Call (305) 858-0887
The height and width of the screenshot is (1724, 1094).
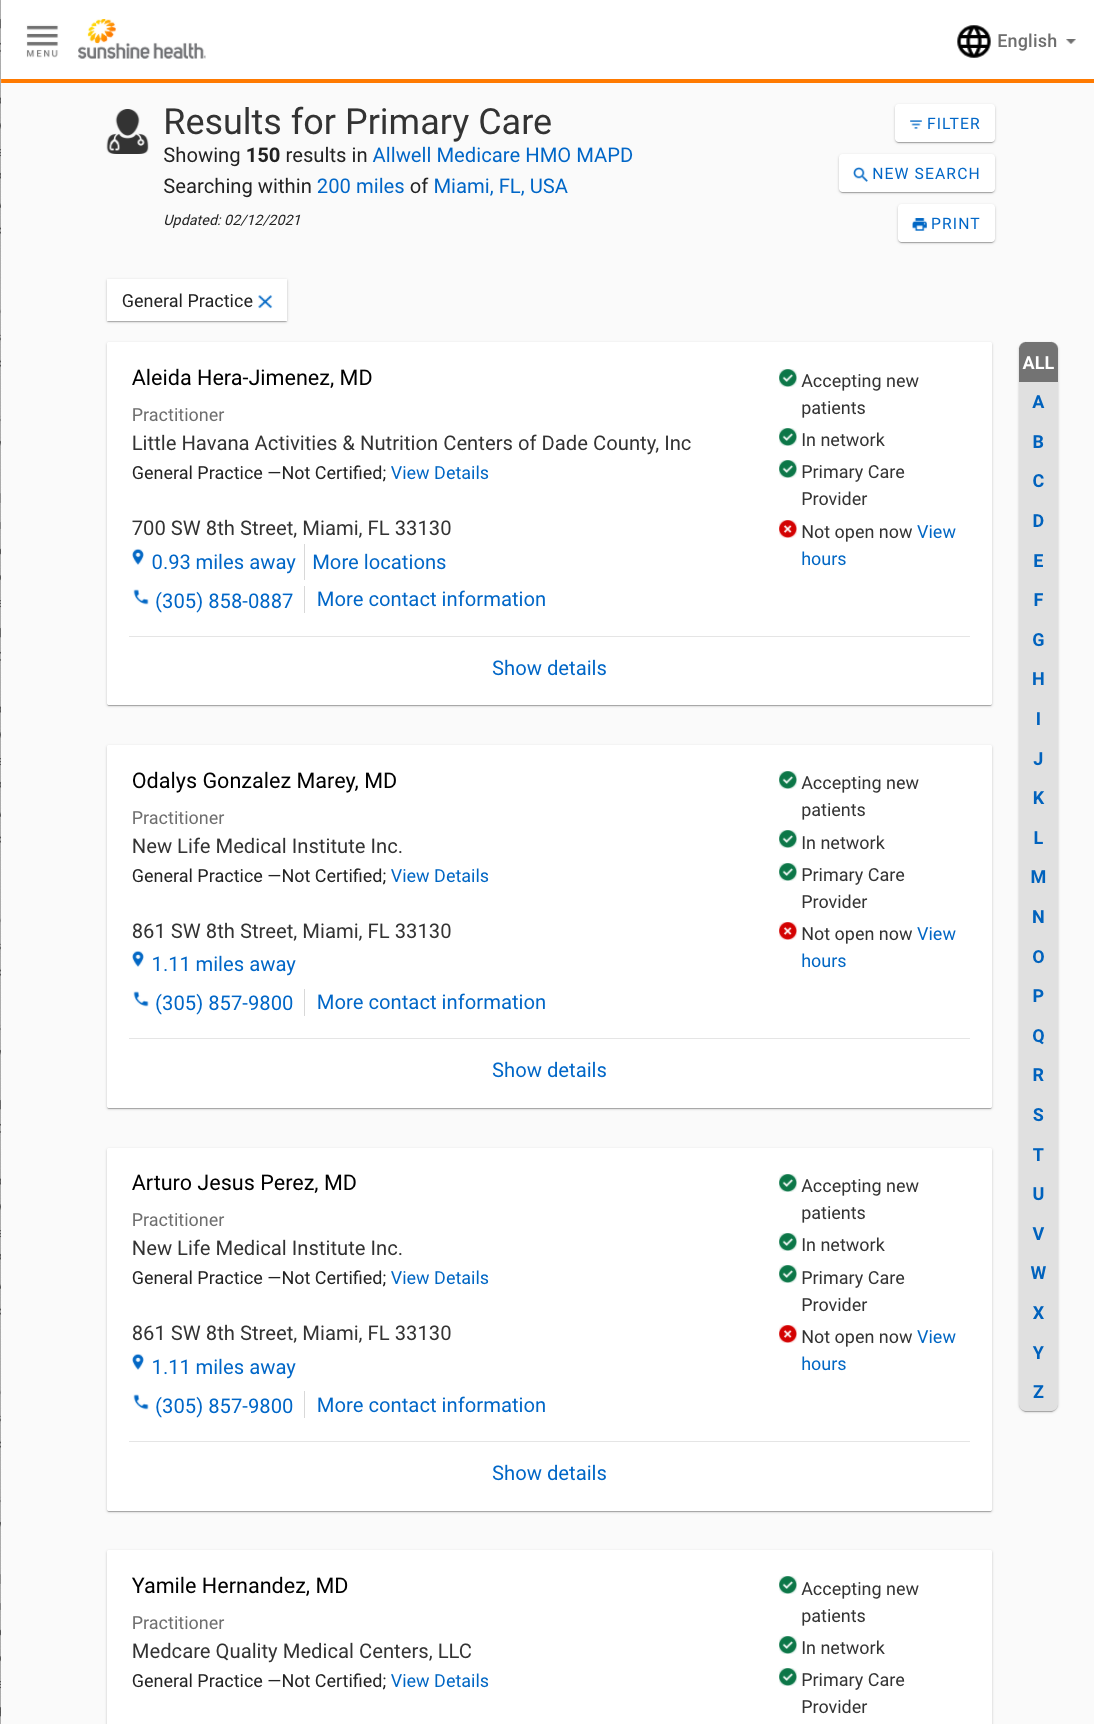point(224,600)
